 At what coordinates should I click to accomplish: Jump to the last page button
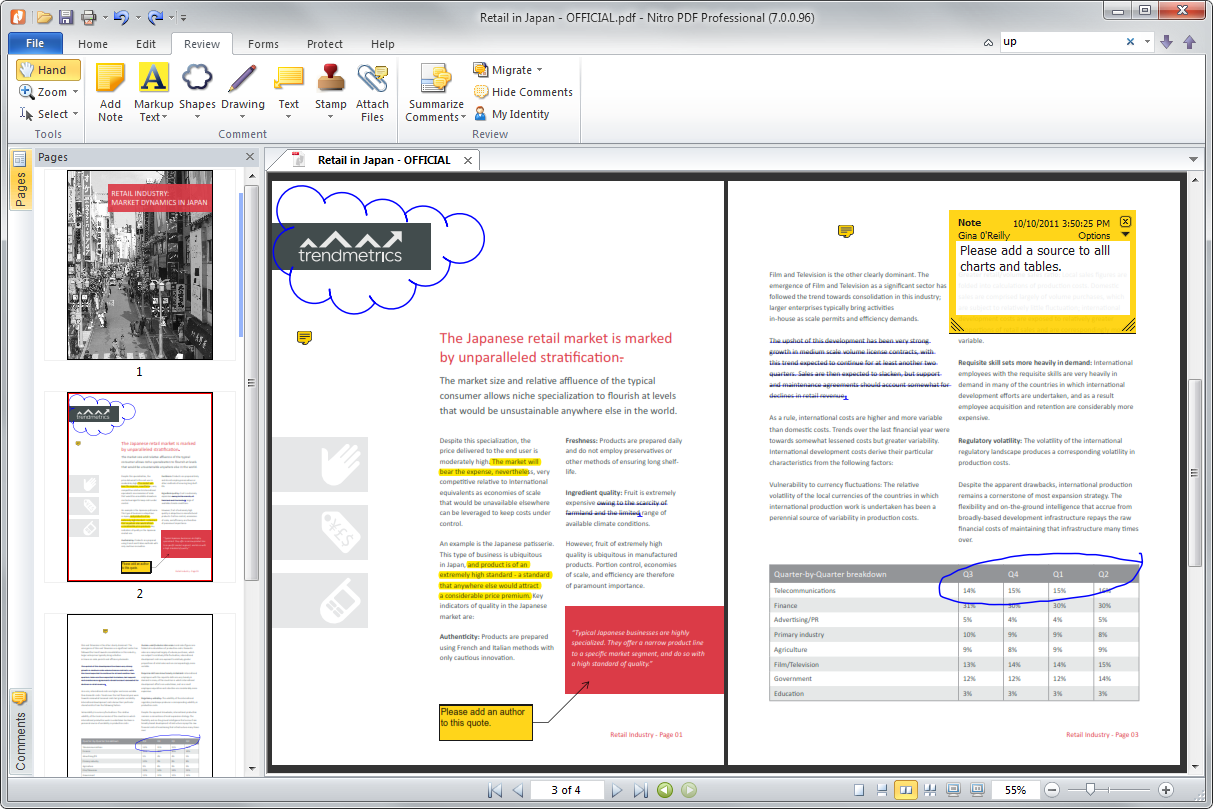(643, 789)
